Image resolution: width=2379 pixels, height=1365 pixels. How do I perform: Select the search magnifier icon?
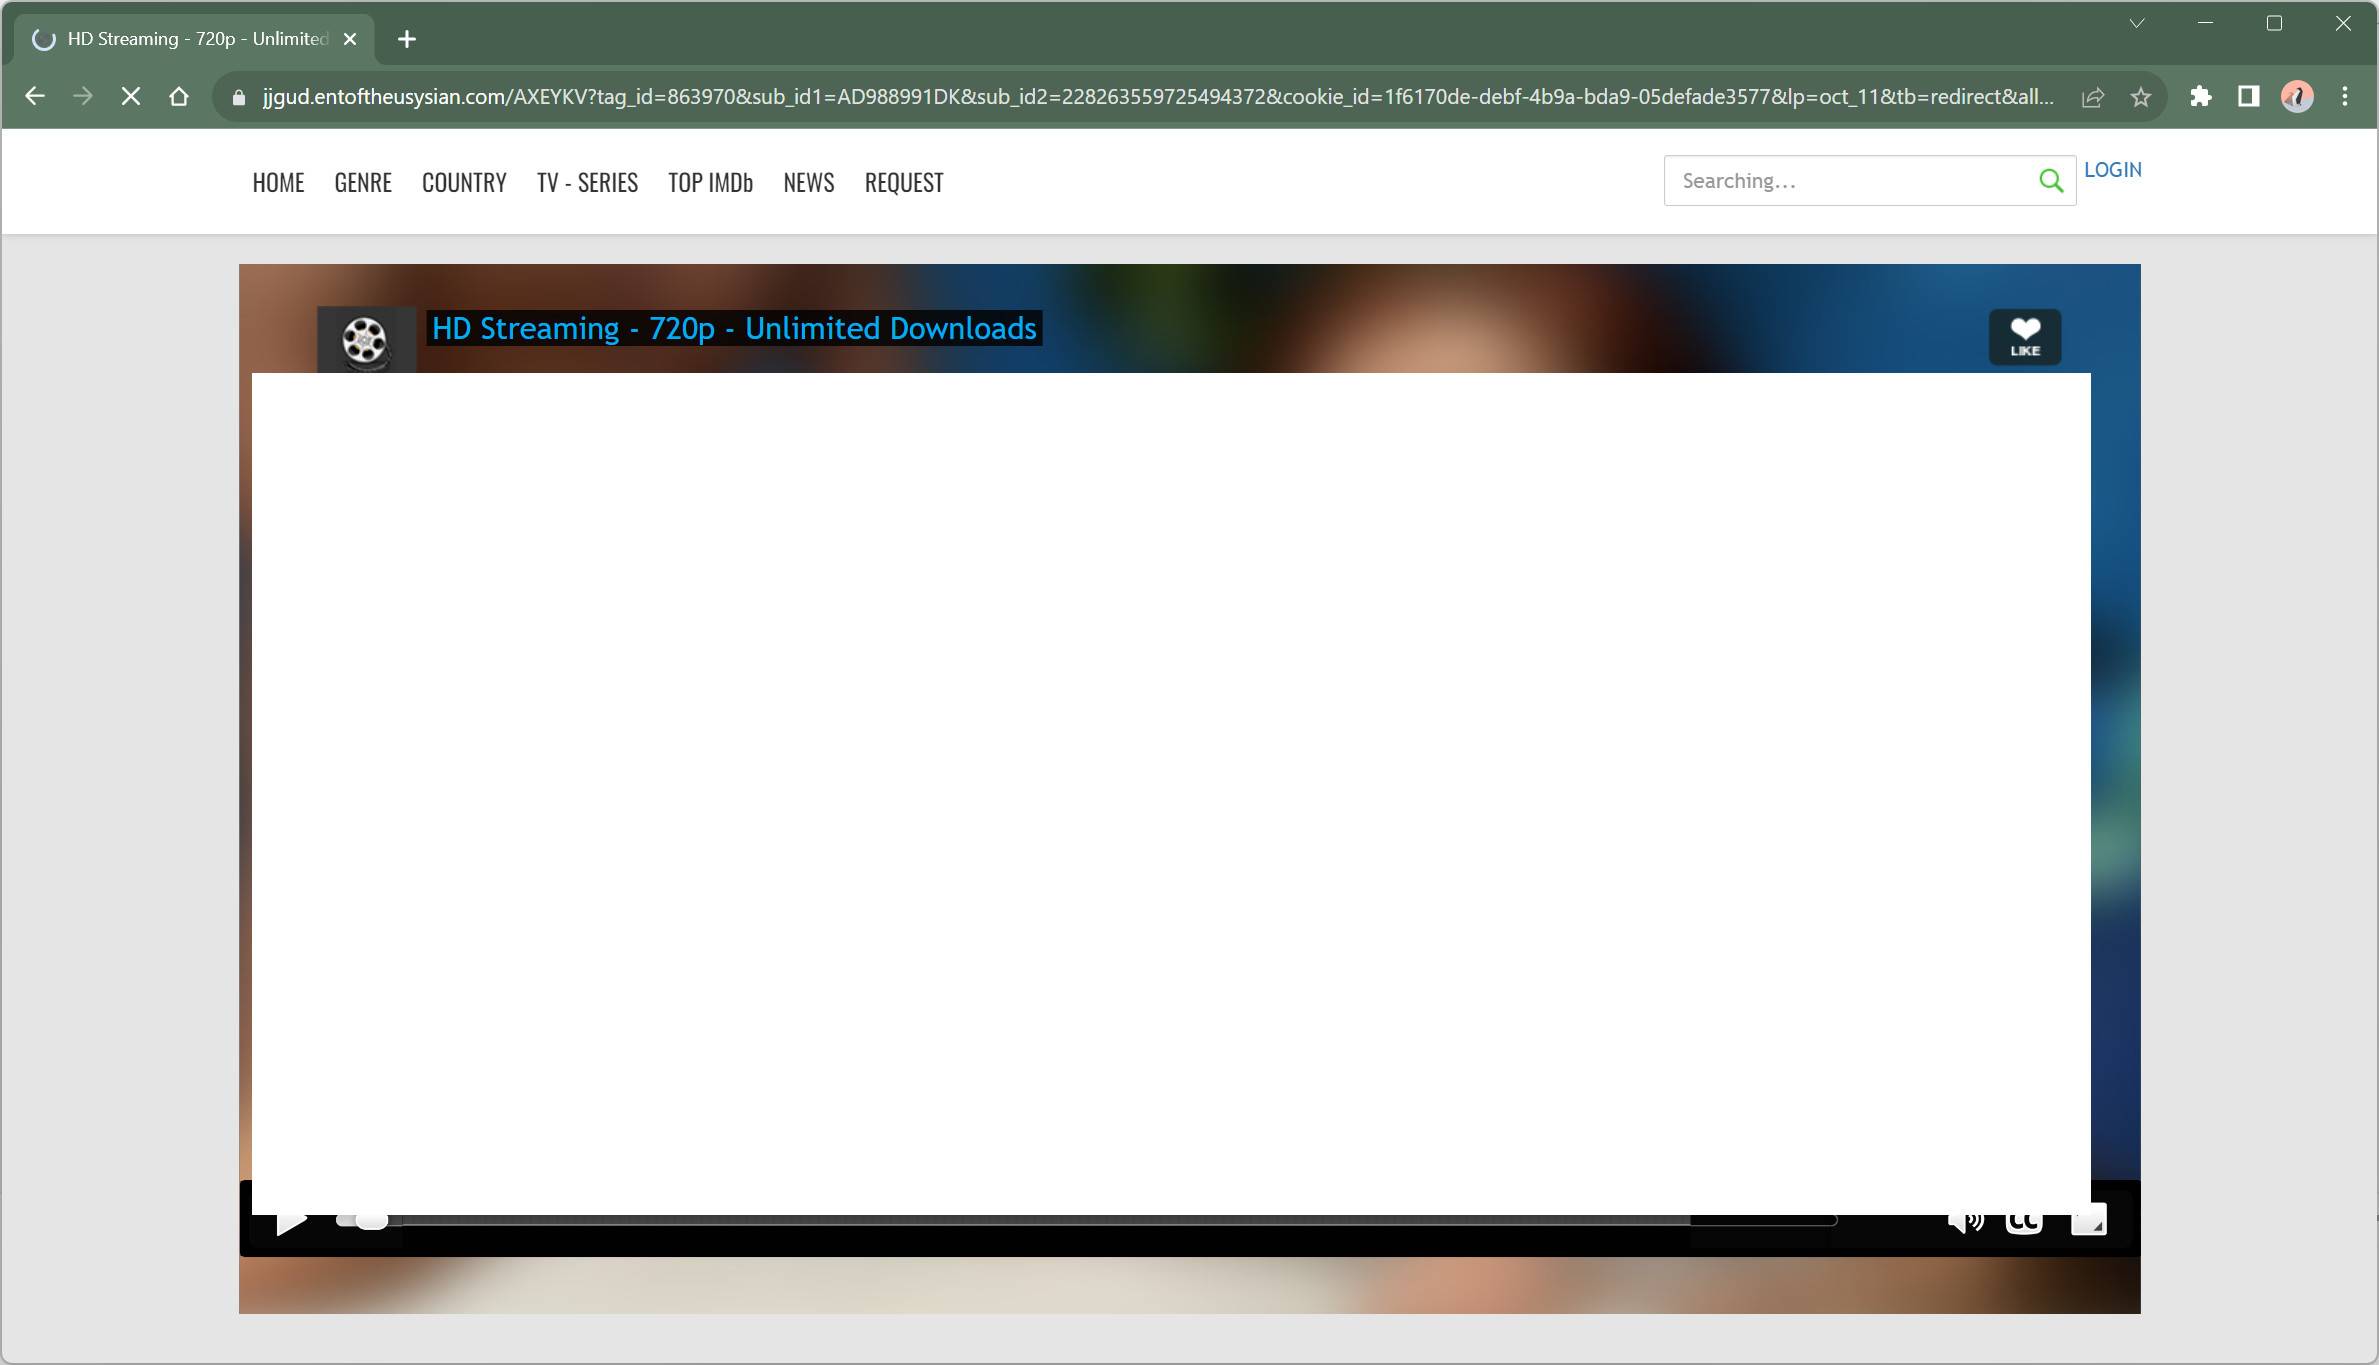[x=2050, y=180]
